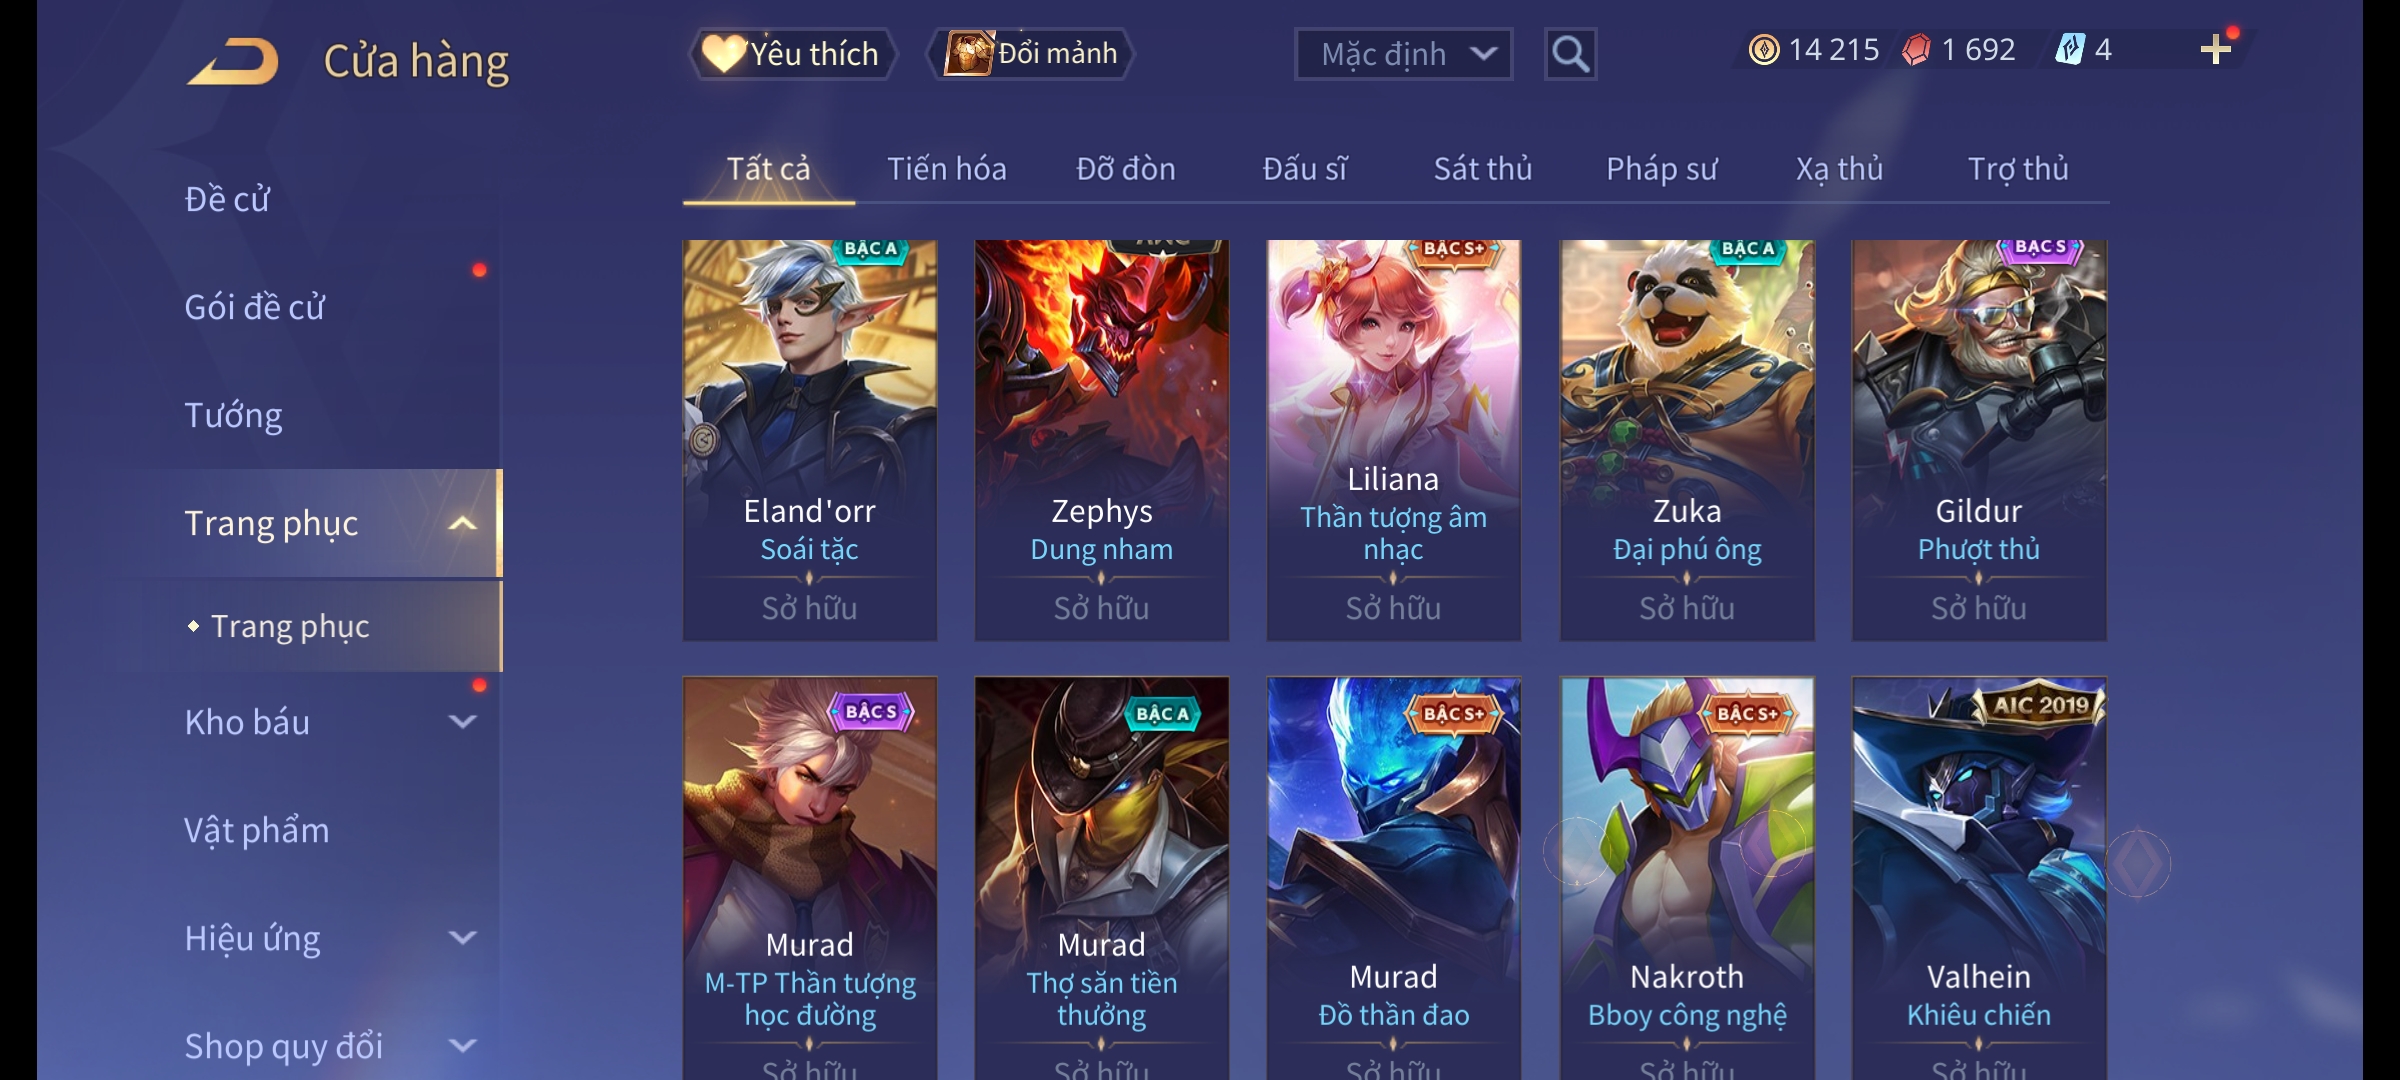Switch to the Sát thủ tab
This screenshot has width=2400, height=1080.
1483,169
